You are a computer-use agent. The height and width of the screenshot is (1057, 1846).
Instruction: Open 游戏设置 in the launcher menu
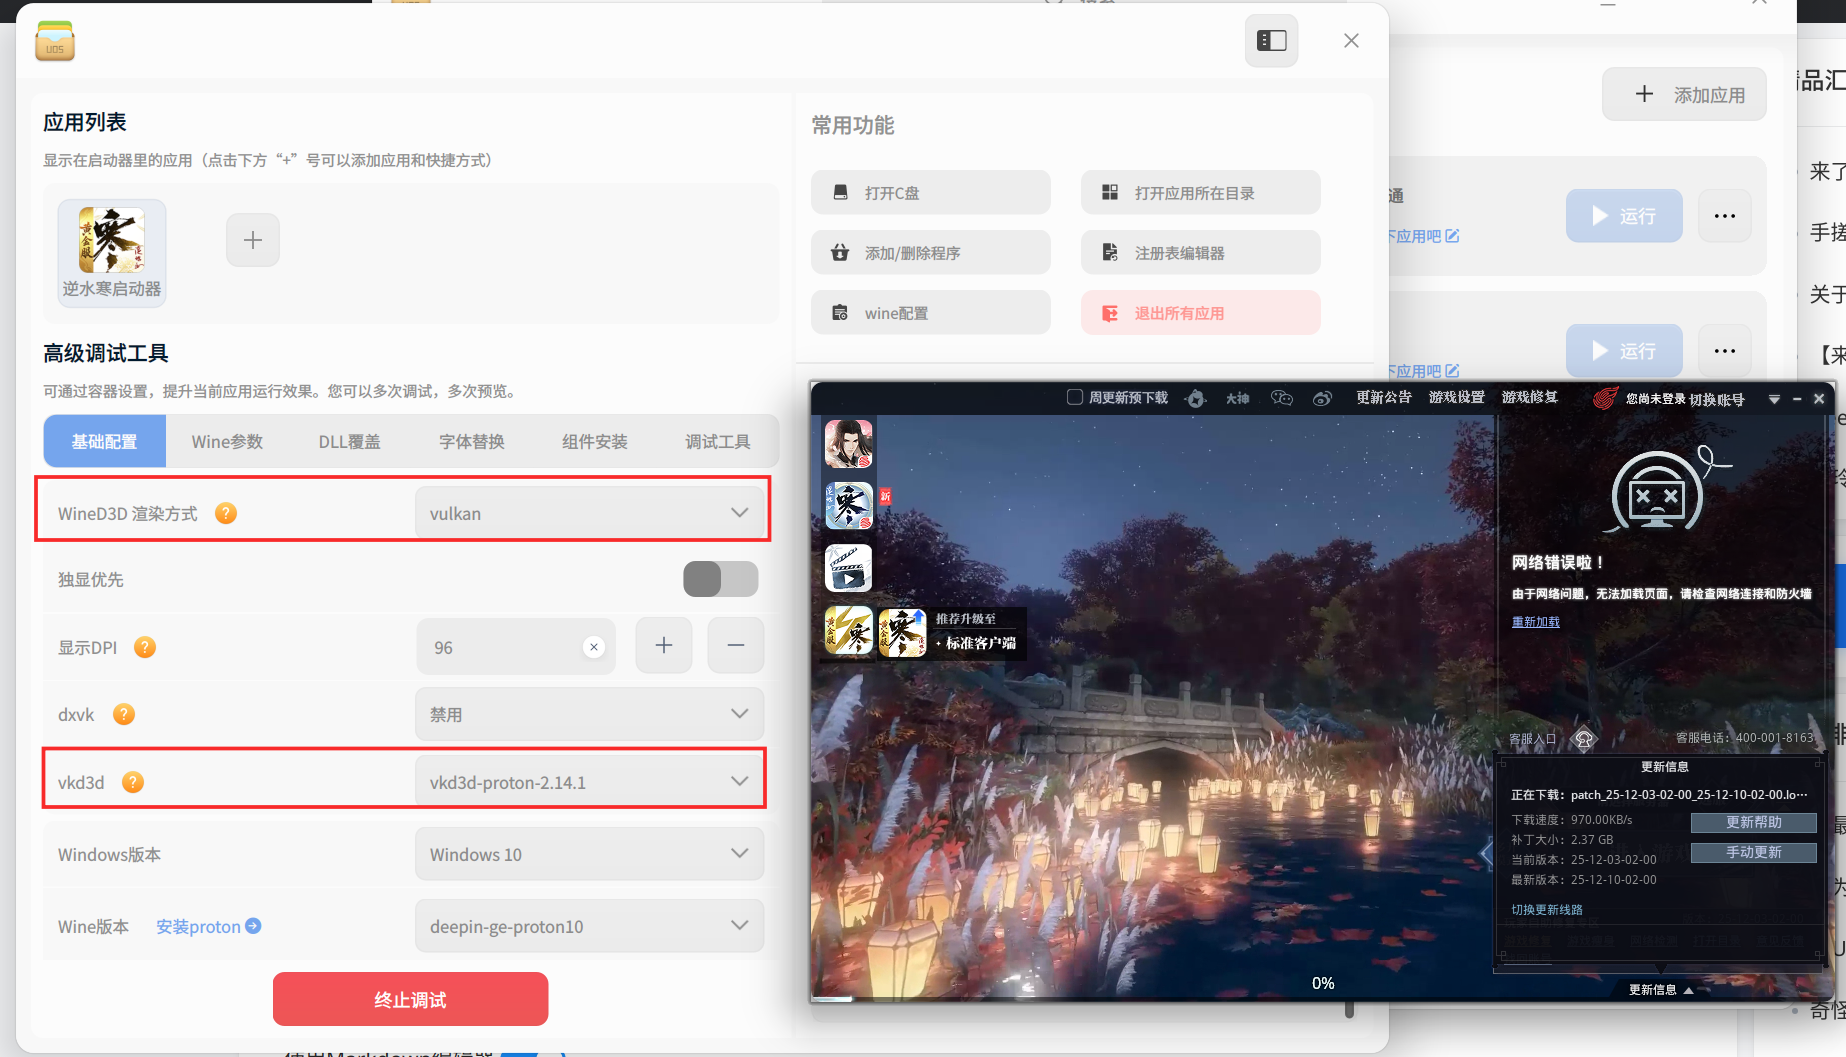(1456, 398)
